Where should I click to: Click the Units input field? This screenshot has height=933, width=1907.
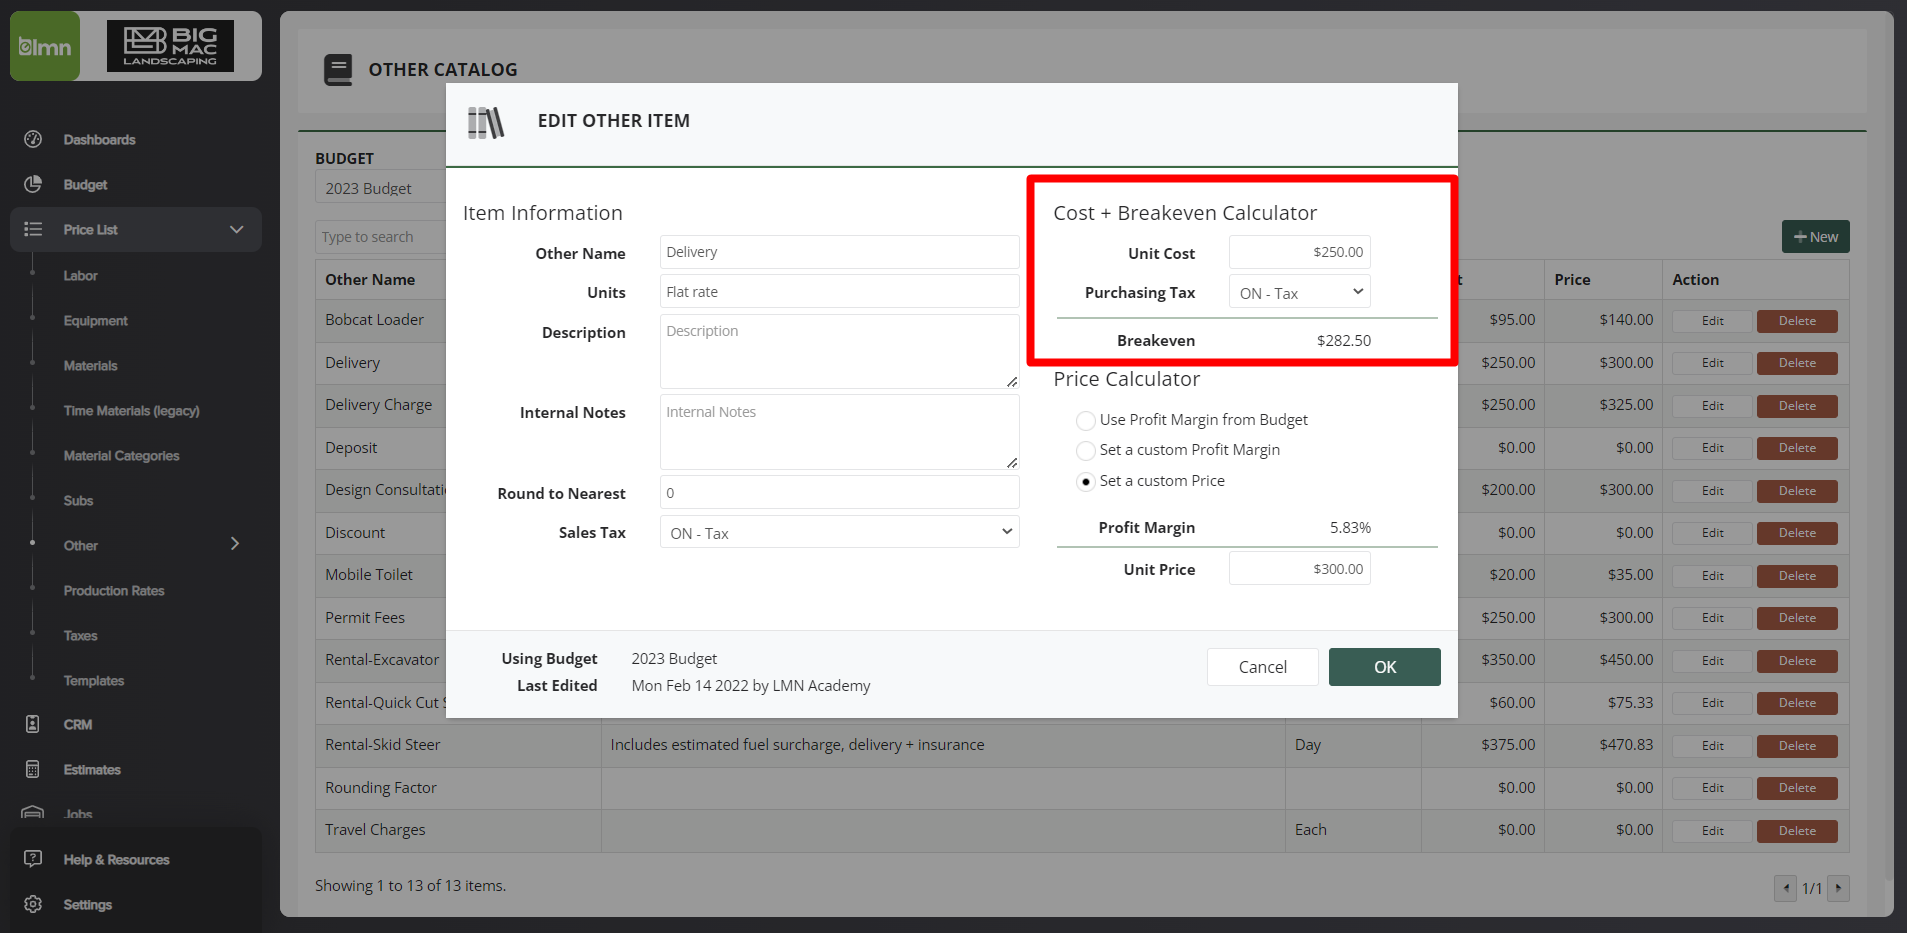point(840,292)
